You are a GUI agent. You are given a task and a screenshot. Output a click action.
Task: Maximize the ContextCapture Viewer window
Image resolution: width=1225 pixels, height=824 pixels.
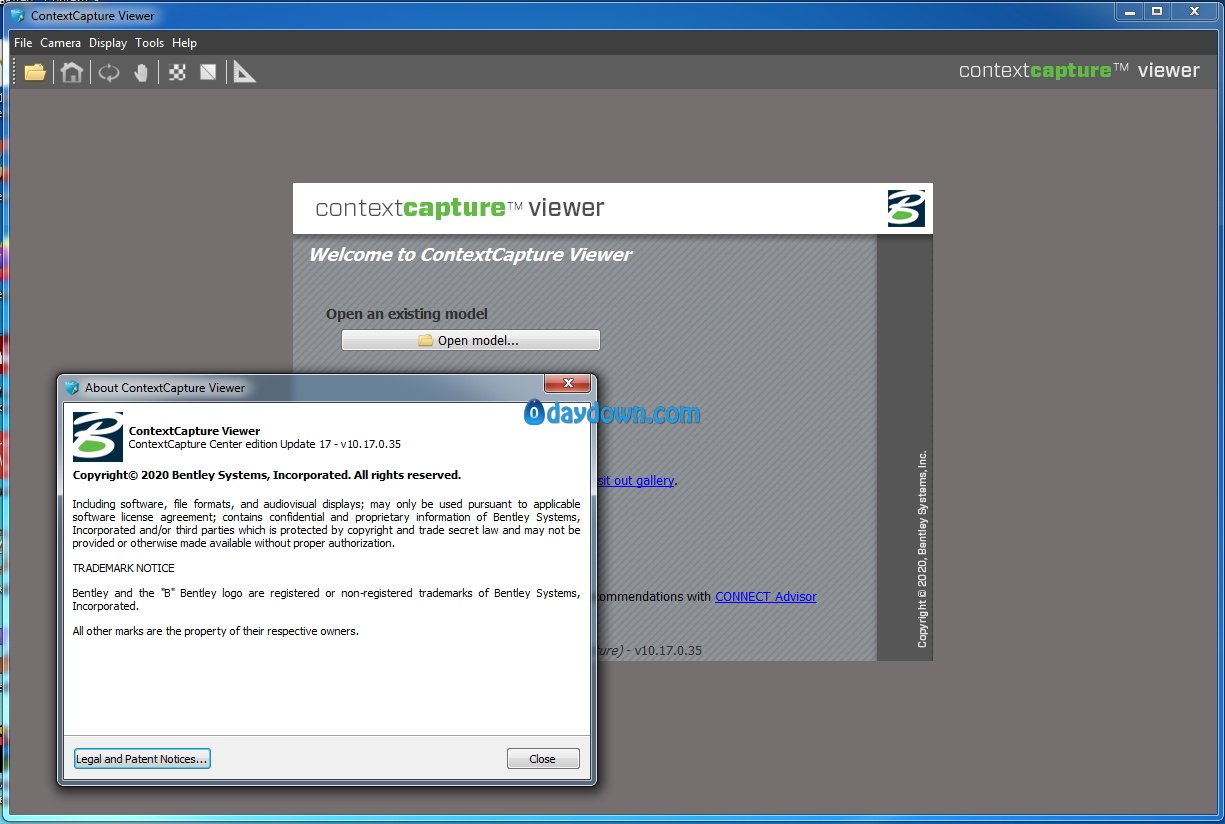coord(1156,11)
